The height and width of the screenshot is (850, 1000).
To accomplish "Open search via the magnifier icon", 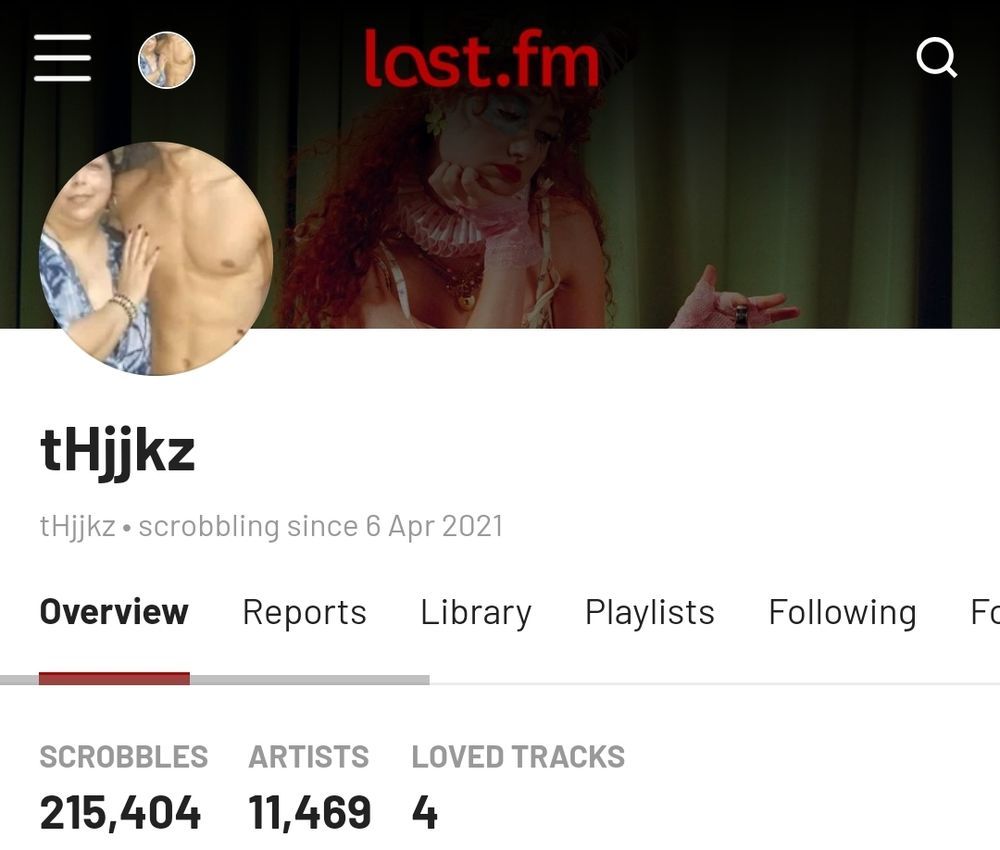I will [936, 58].
